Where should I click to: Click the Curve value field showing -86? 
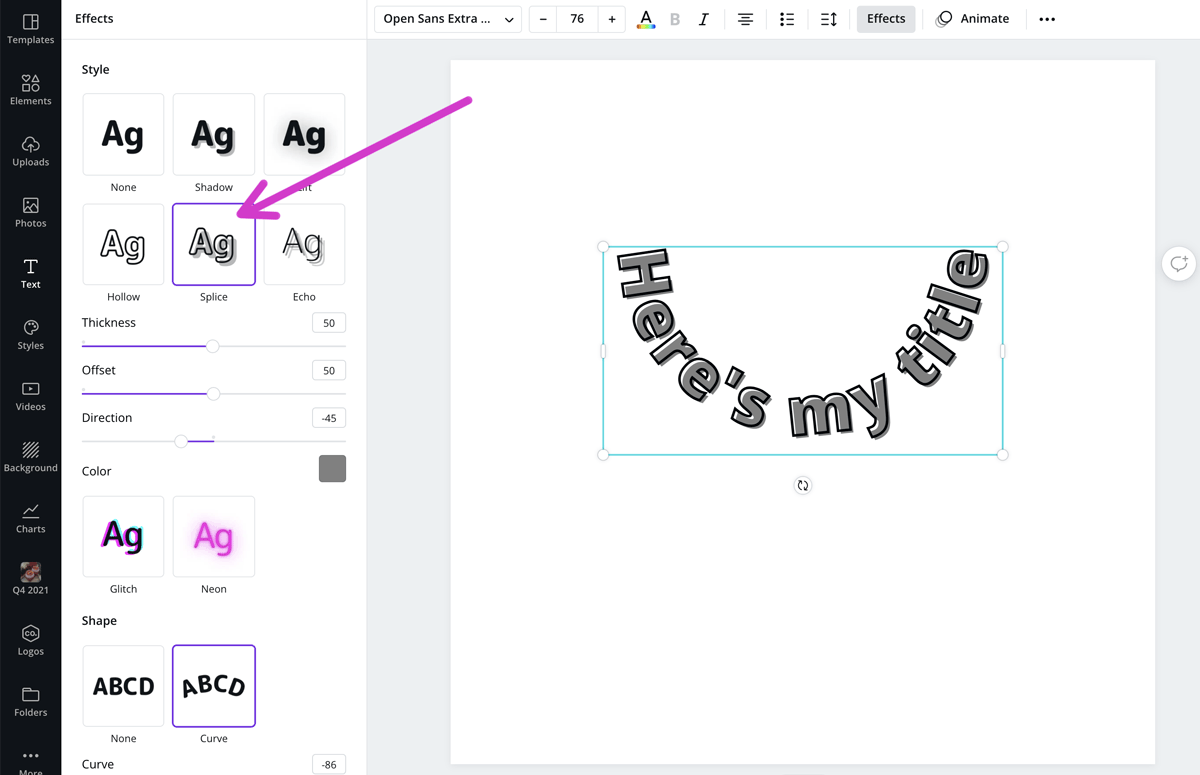pos(329,765)
